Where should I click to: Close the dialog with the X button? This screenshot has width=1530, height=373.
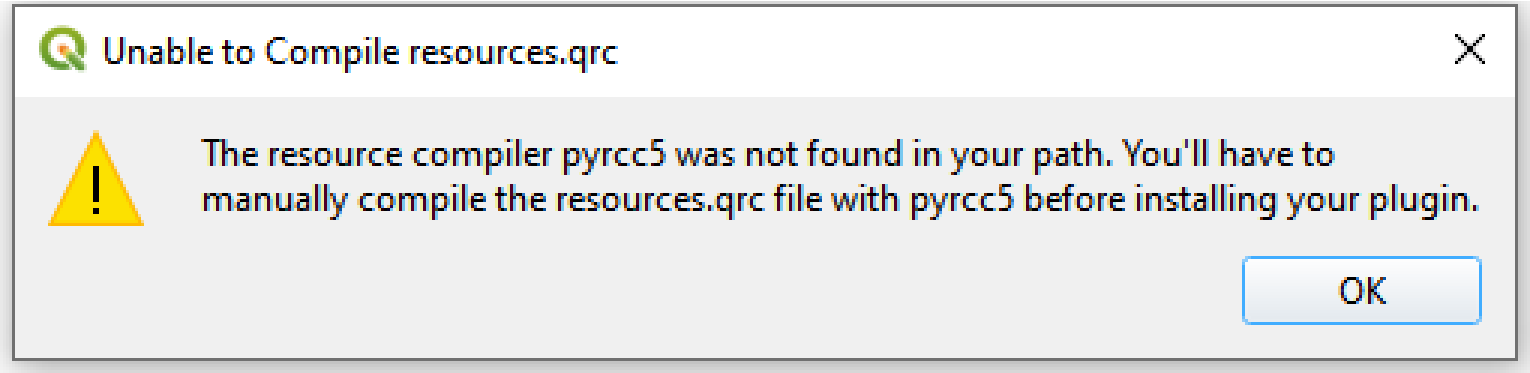tap(1469, 51)
